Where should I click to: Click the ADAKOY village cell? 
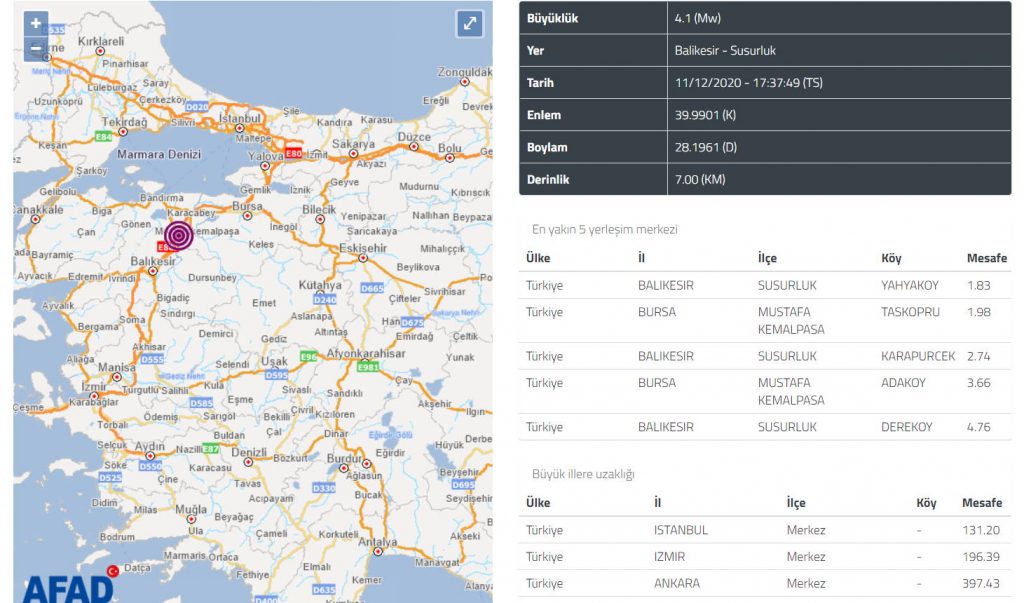(903, 383)
